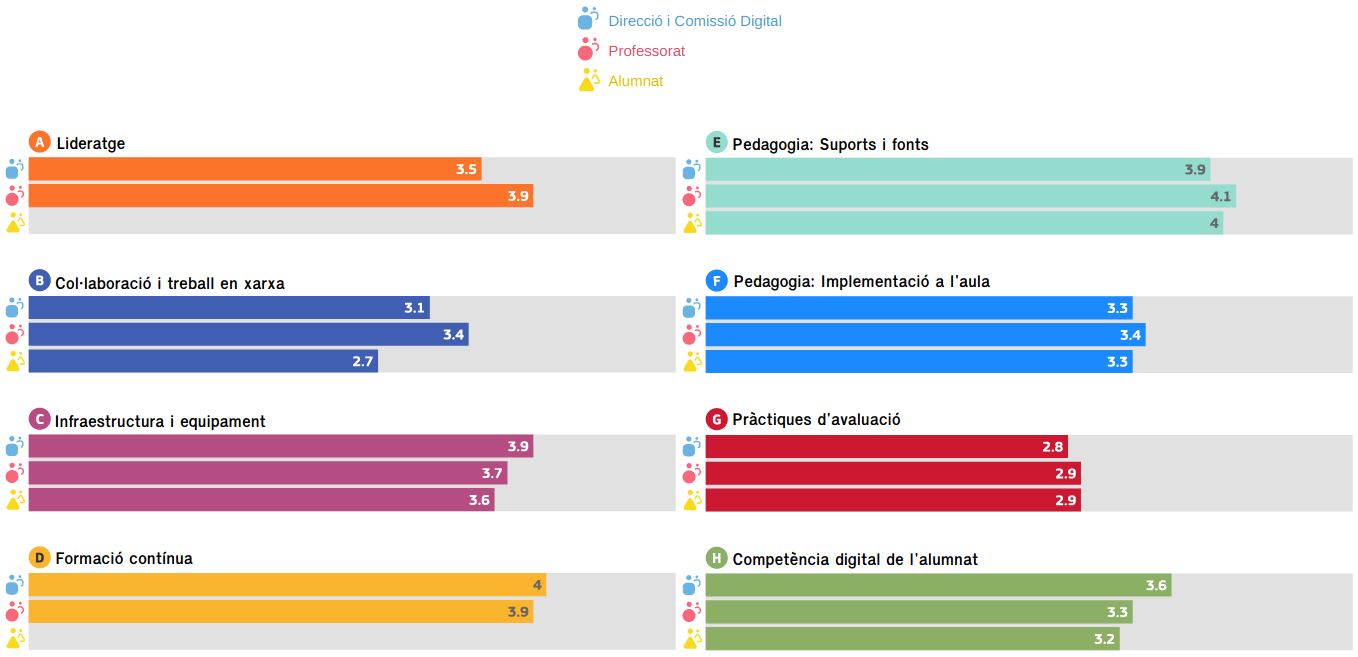The width and height of the screenshot is (1358, 657).
Task: Toggle the Professorat legend label
Action: 647,51
